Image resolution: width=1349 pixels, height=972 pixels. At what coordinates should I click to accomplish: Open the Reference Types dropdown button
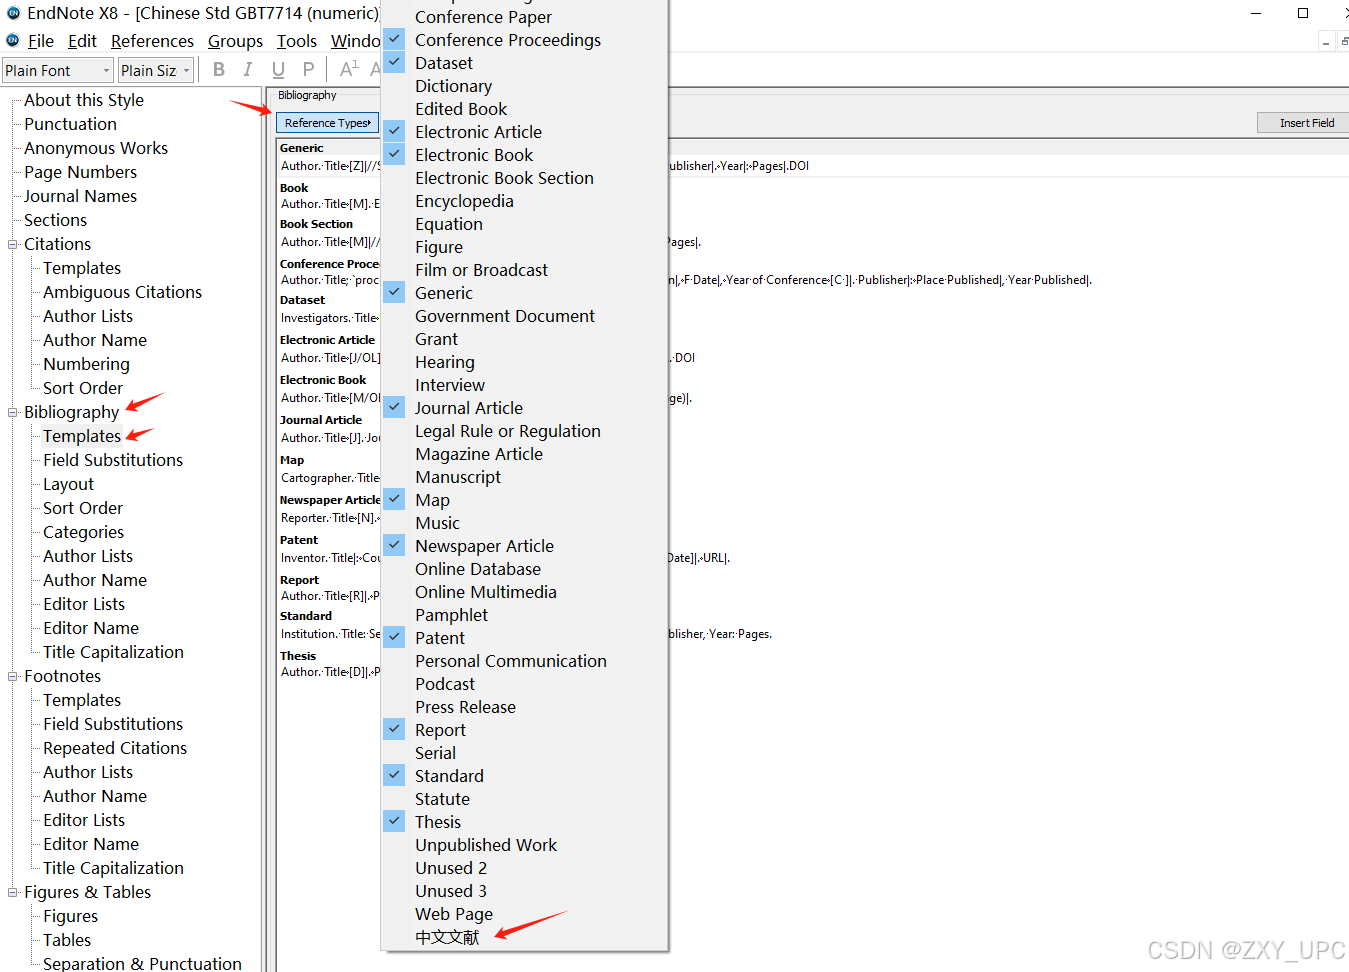pyautogui.click(x=327, y=123)
